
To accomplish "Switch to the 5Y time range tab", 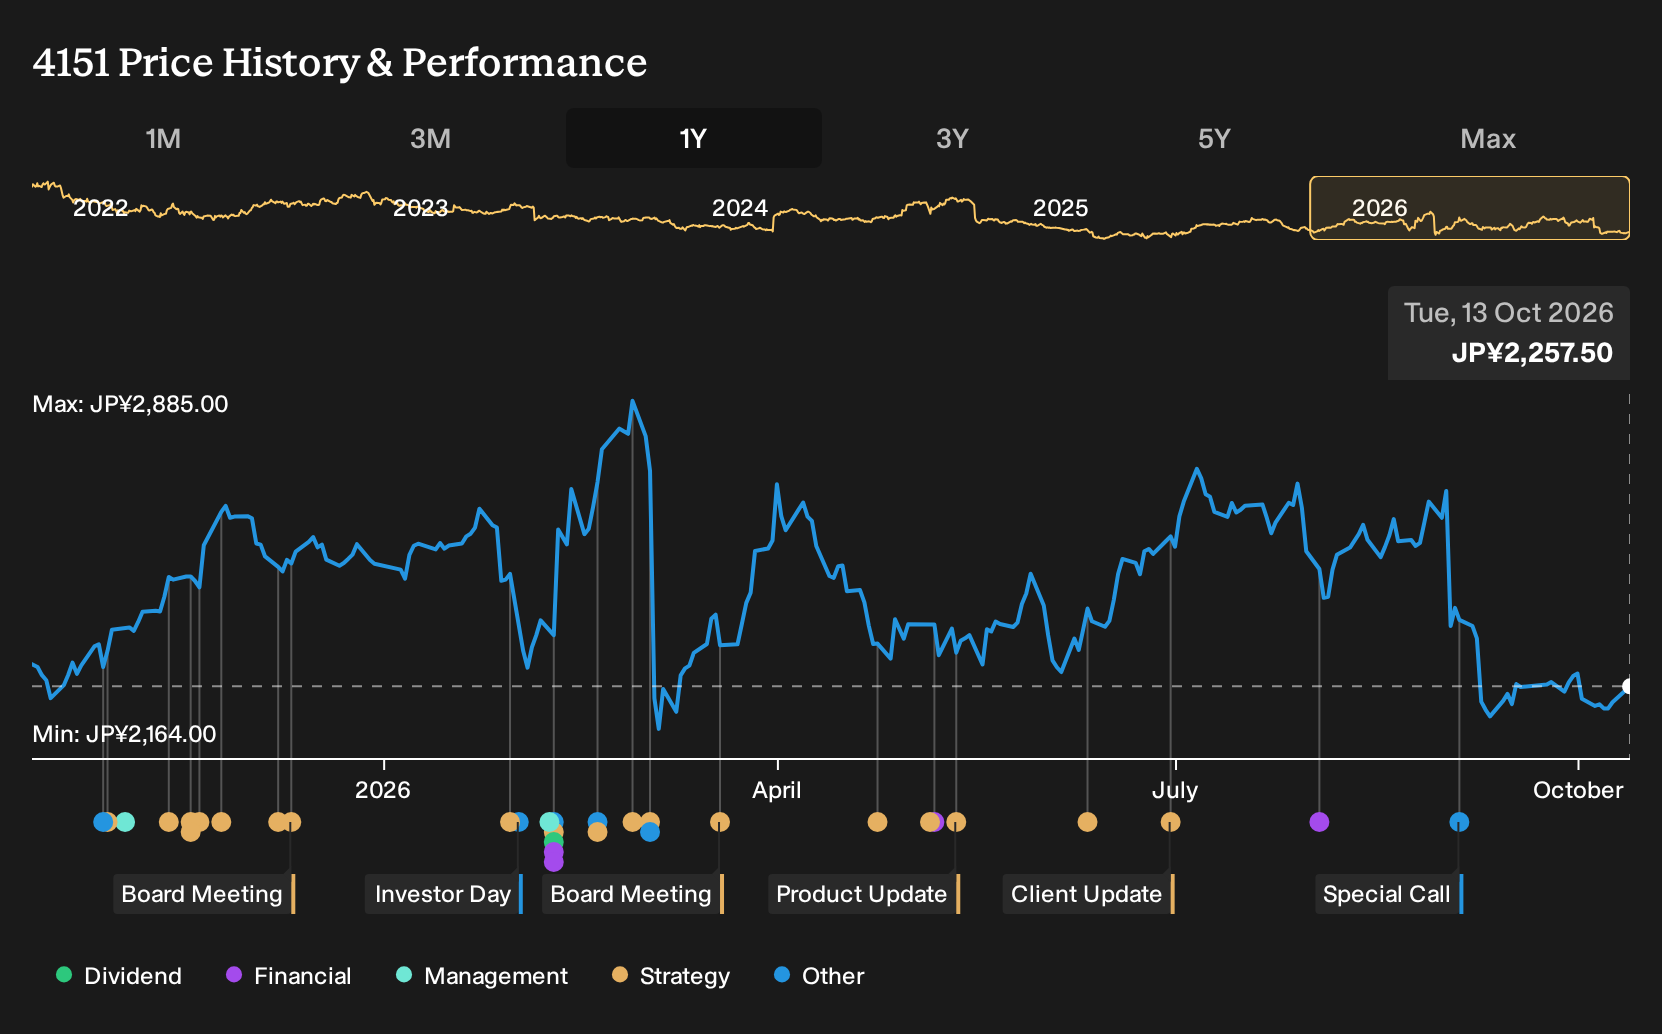I will pos(1214,138).
